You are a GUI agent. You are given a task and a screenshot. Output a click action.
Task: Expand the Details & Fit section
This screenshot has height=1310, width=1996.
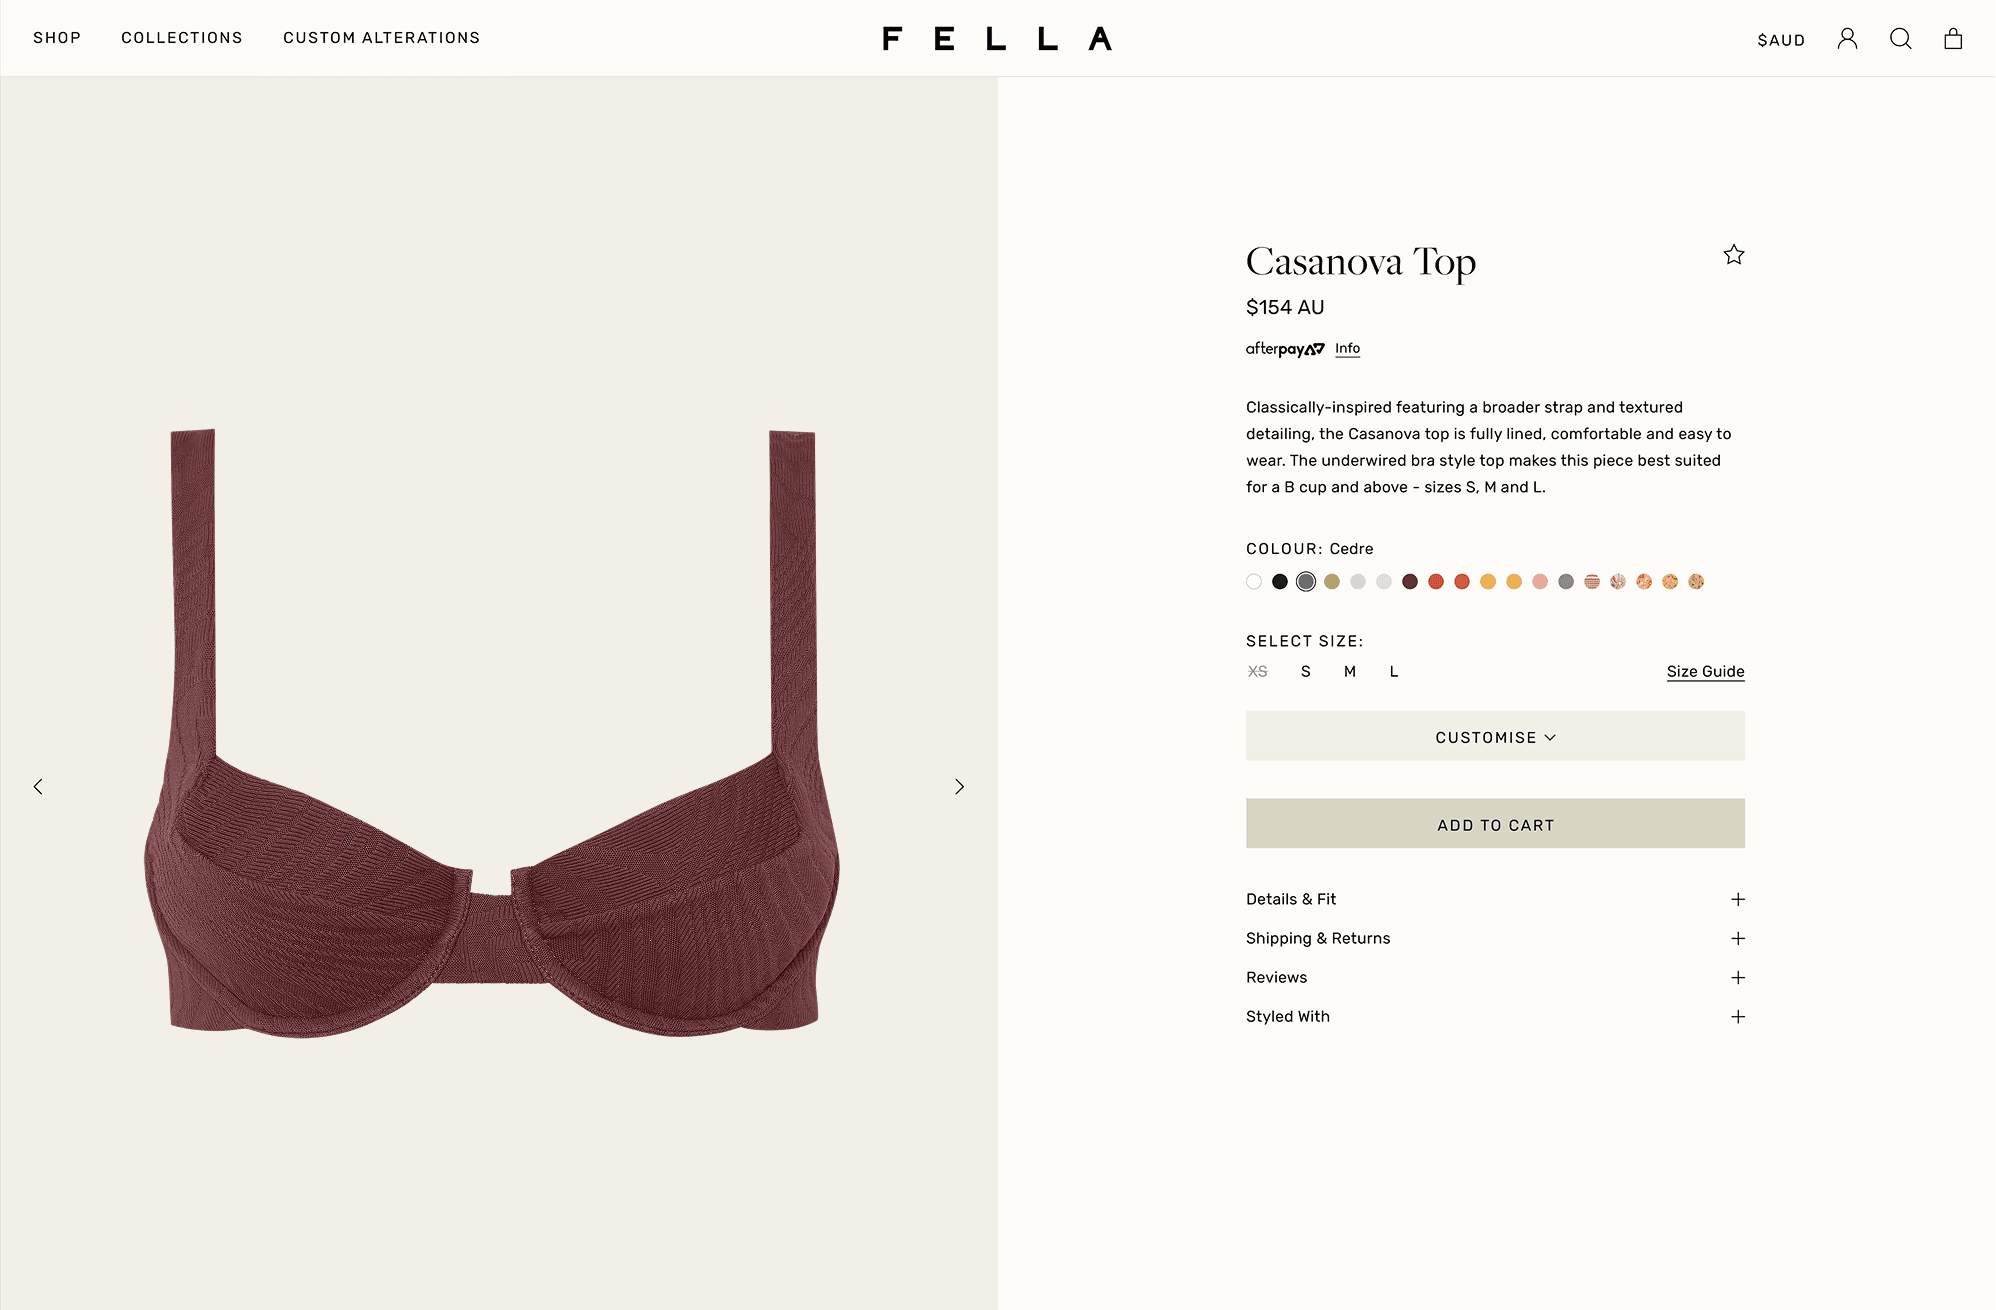tap(1495, 899)
